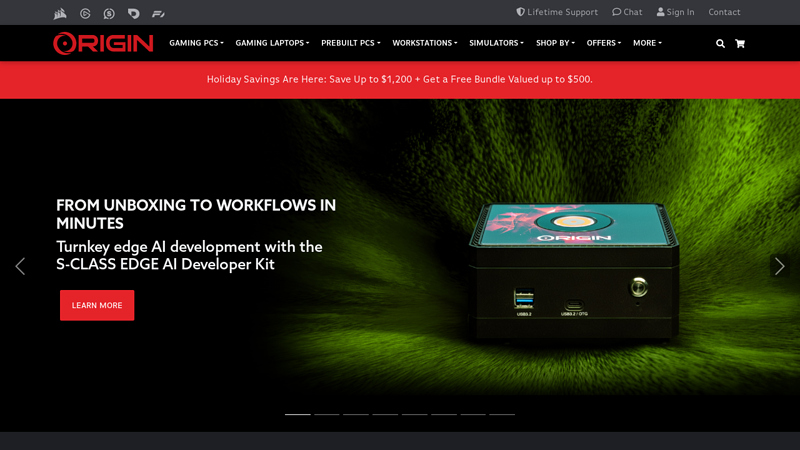
Task: Start a Chat session
Action: pyautogui.click(x=627, y=12)
